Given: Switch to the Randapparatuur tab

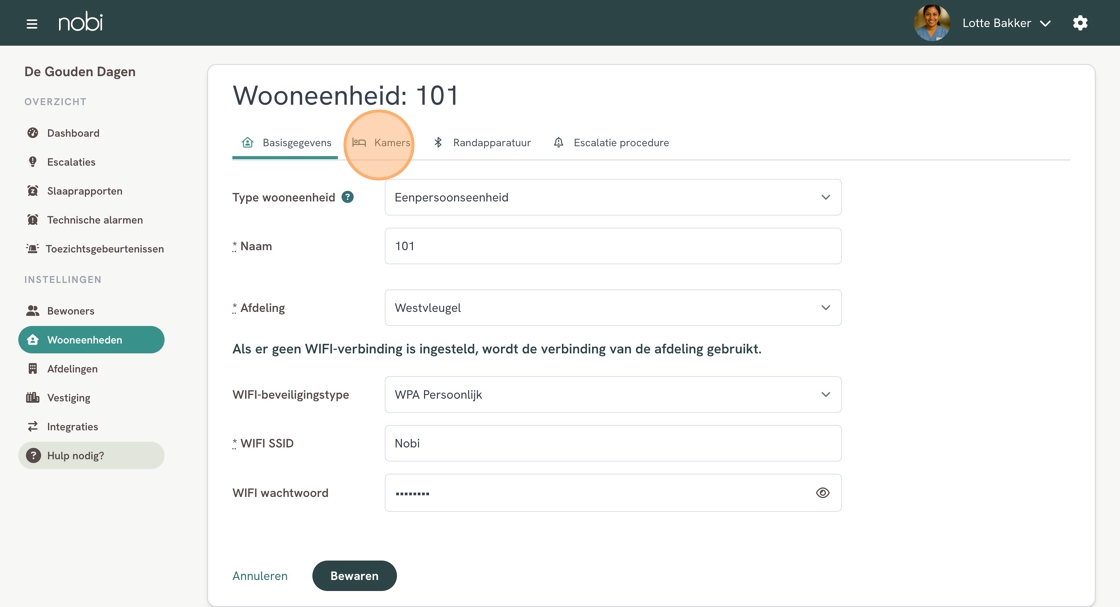Looking at the screenshot, I should point(482,143).
